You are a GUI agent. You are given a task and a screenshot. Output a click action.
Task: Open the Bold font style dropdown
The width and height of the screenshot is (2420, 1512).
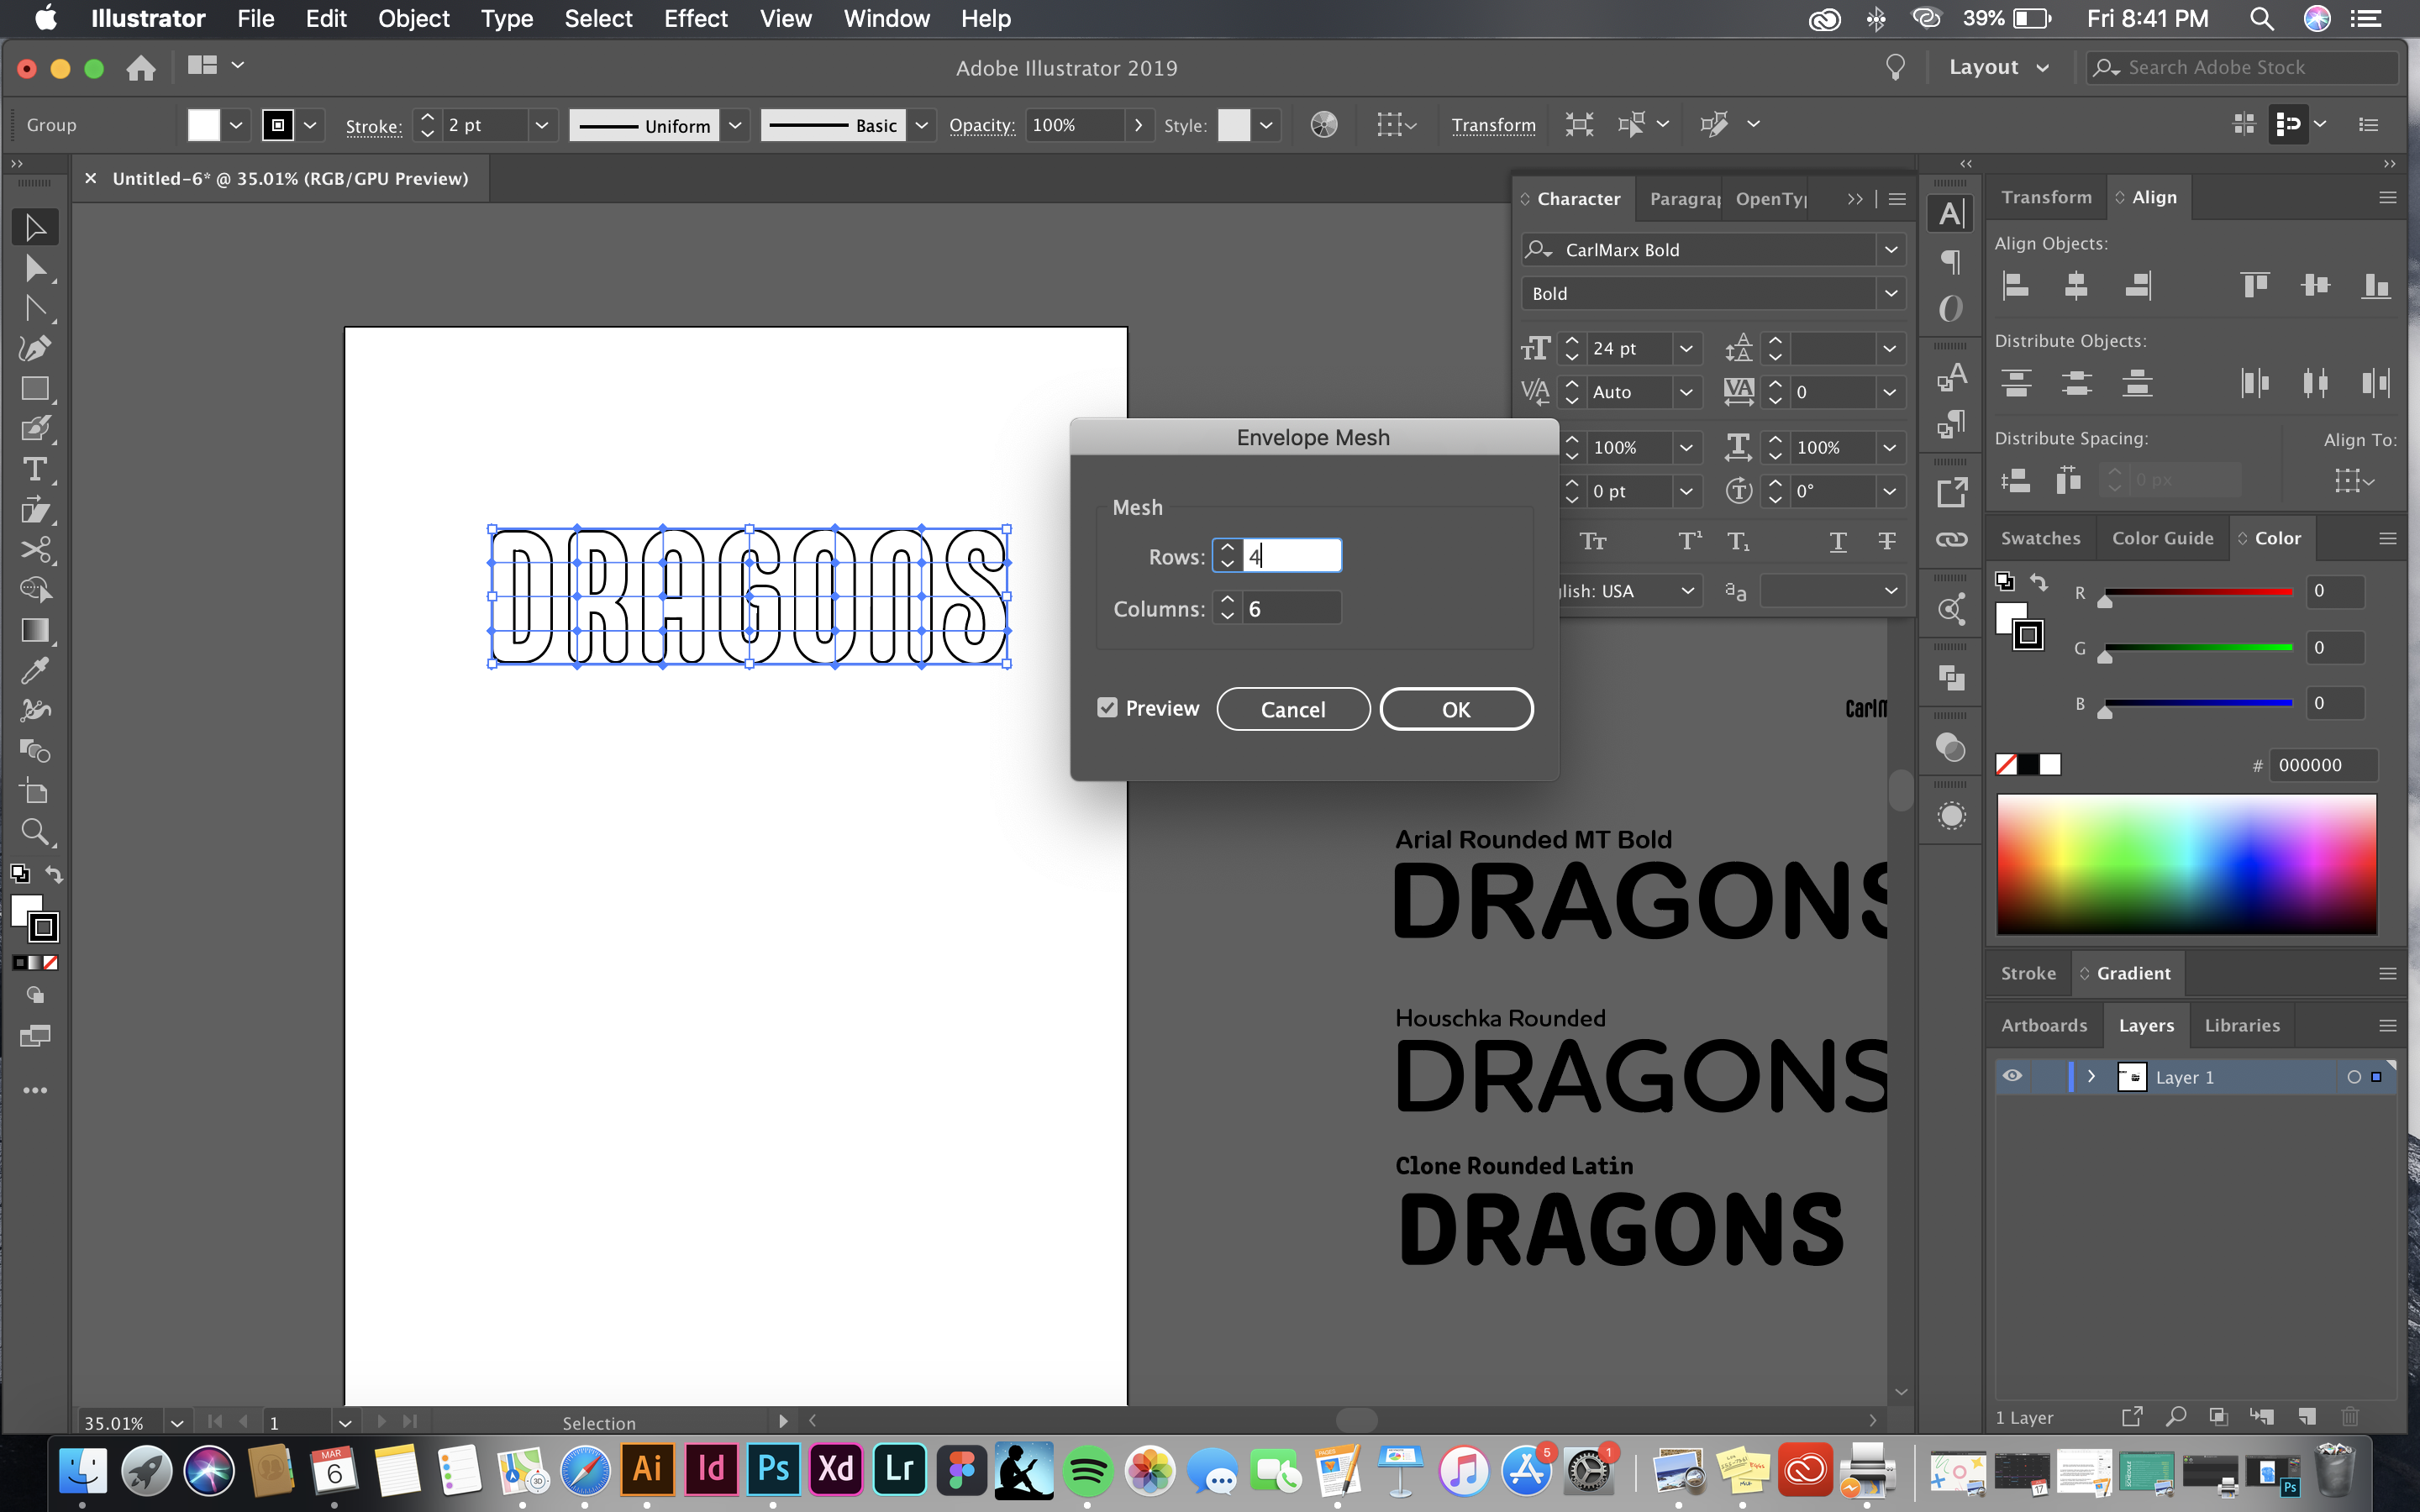point(1890,293)
